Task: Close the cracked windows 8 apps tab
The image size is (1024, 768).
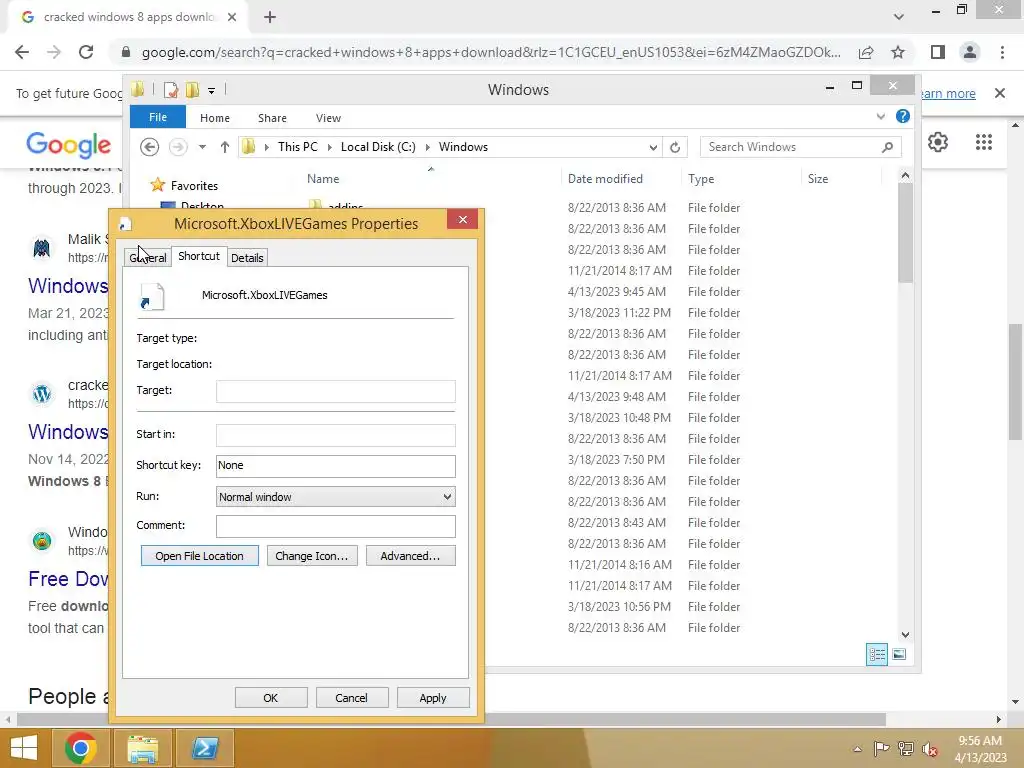Action: click(232, 18)
